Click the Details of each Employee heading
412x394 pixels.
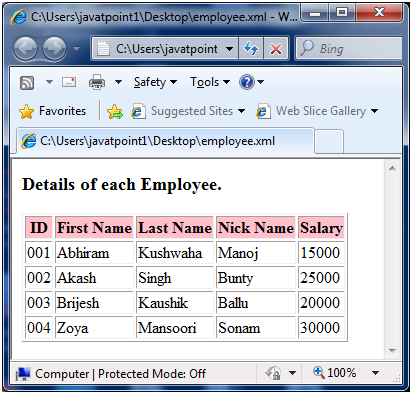click(122, 185)
